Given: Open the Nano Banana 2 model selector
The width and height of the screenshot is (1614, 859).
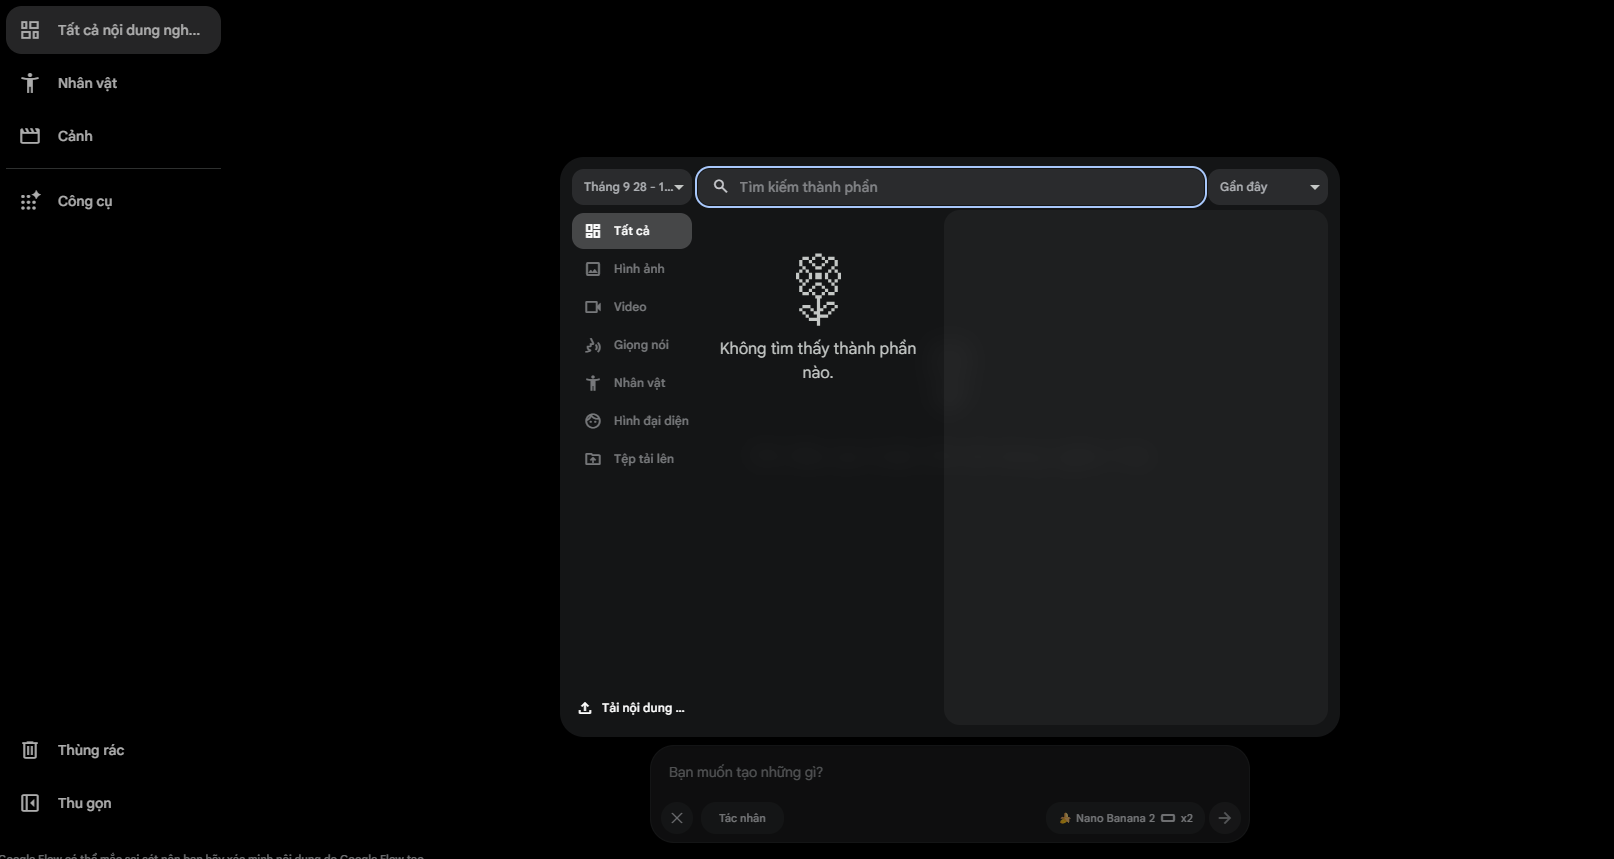Looking at the screenshot, I should click(1125, 818).
